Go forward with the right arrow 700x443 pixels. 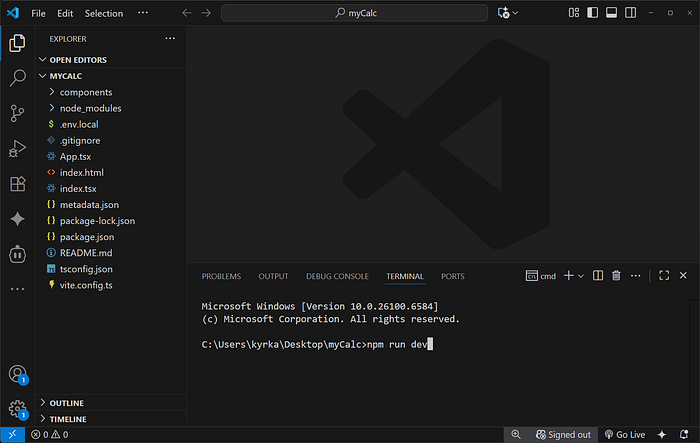[206, 13]
